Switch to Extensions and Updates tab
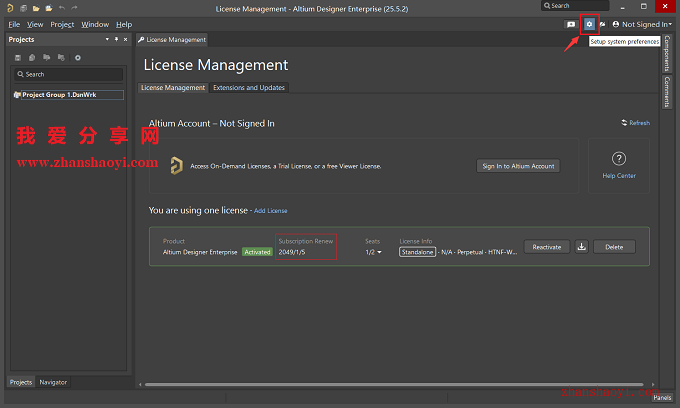The width and height of the screenshot is (680, 408). 249,88
